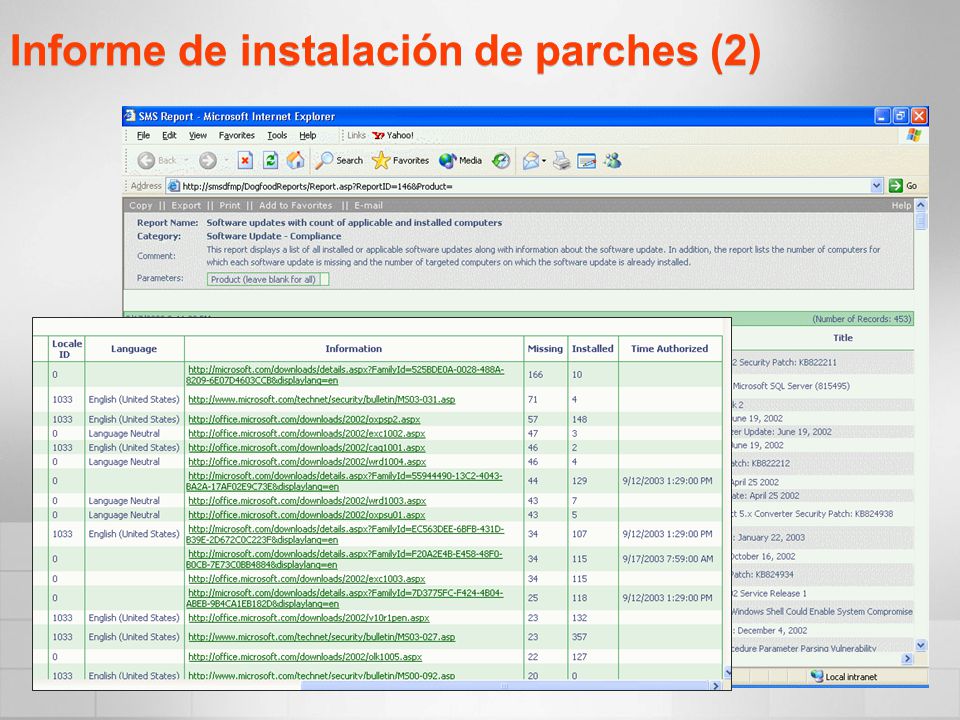Click the Back arrow icon in the toolbar

(x=146, y=160)
